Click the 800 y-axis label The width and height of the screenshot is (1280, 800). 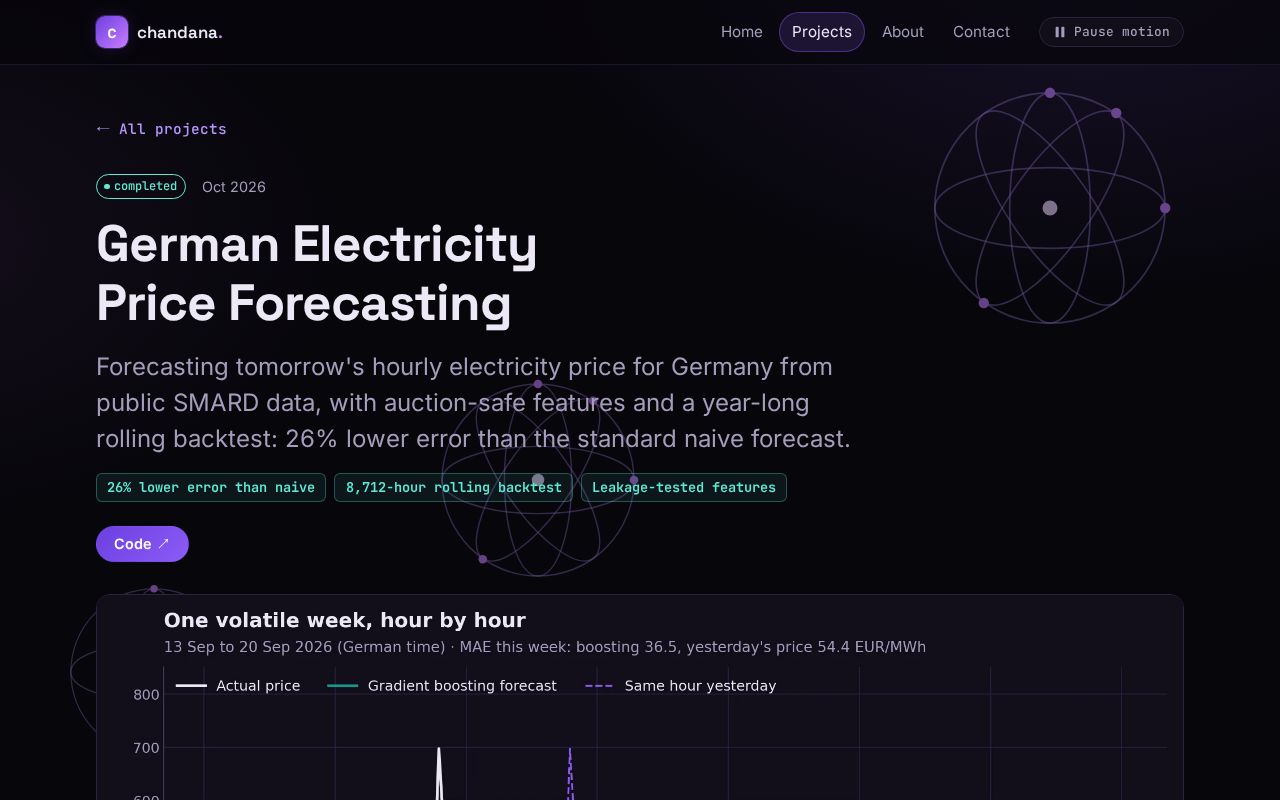point(147,695)
